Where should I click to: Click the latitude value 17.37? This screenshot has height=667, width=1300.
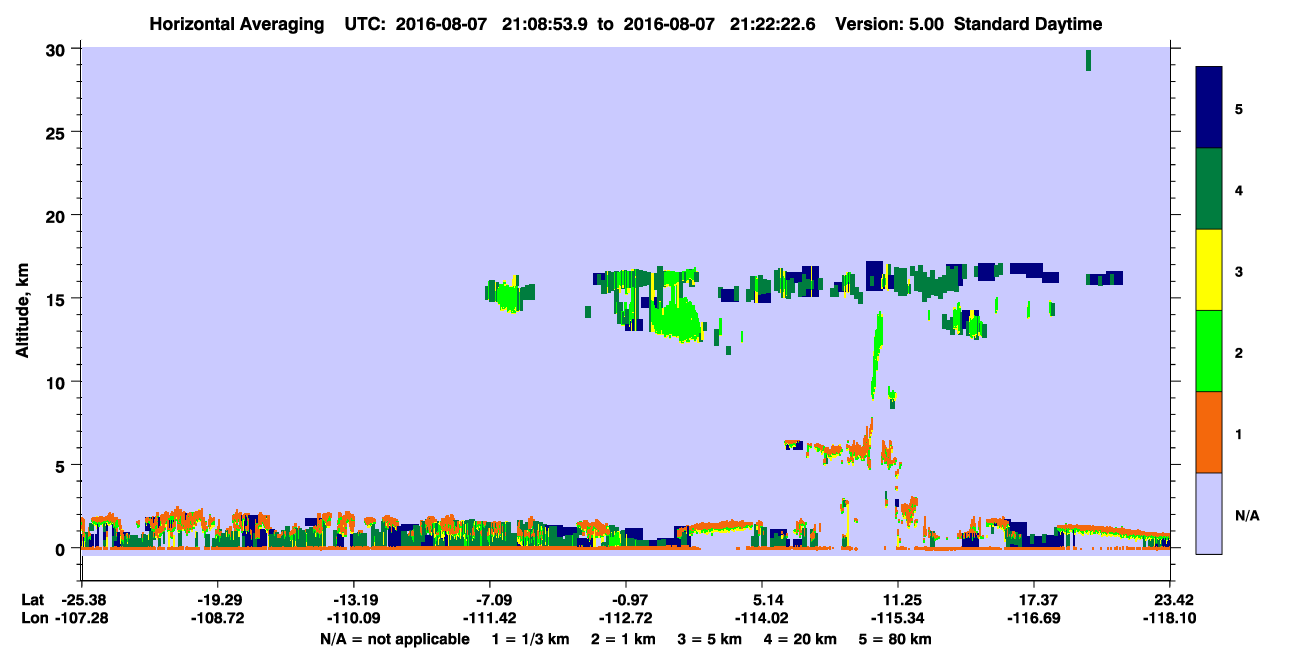point(1034,600)
